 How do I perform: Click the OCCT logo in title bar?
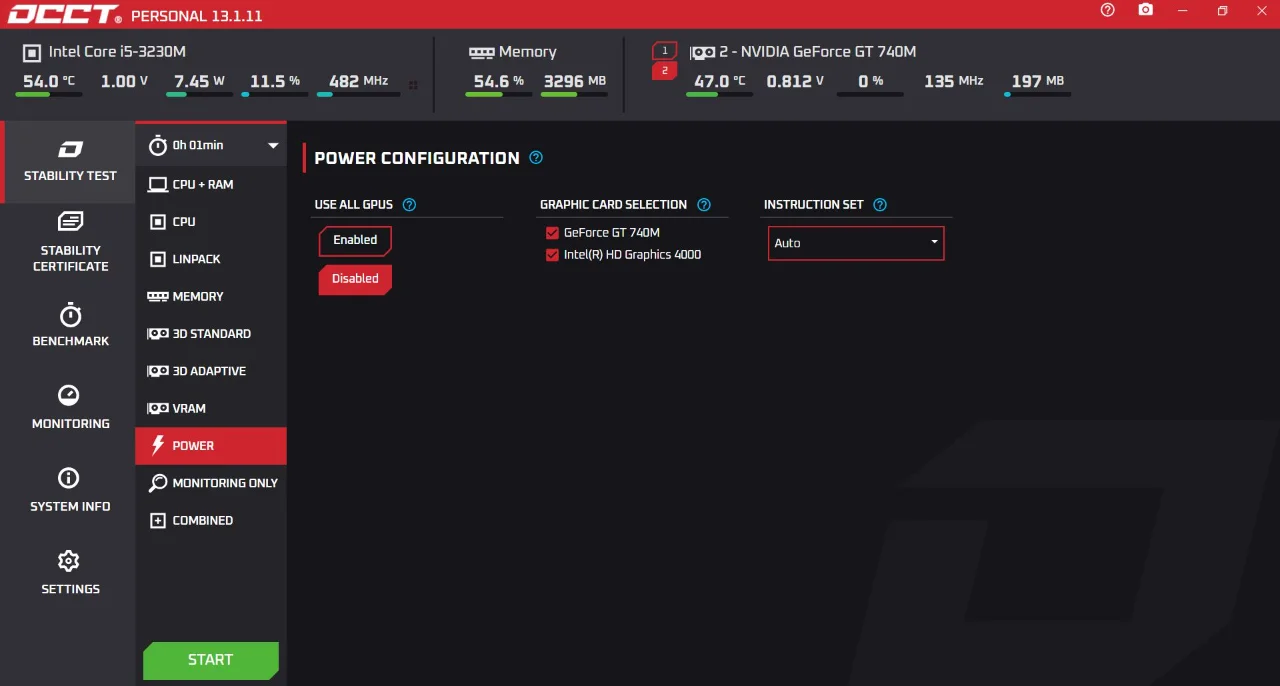pos(64,15)
